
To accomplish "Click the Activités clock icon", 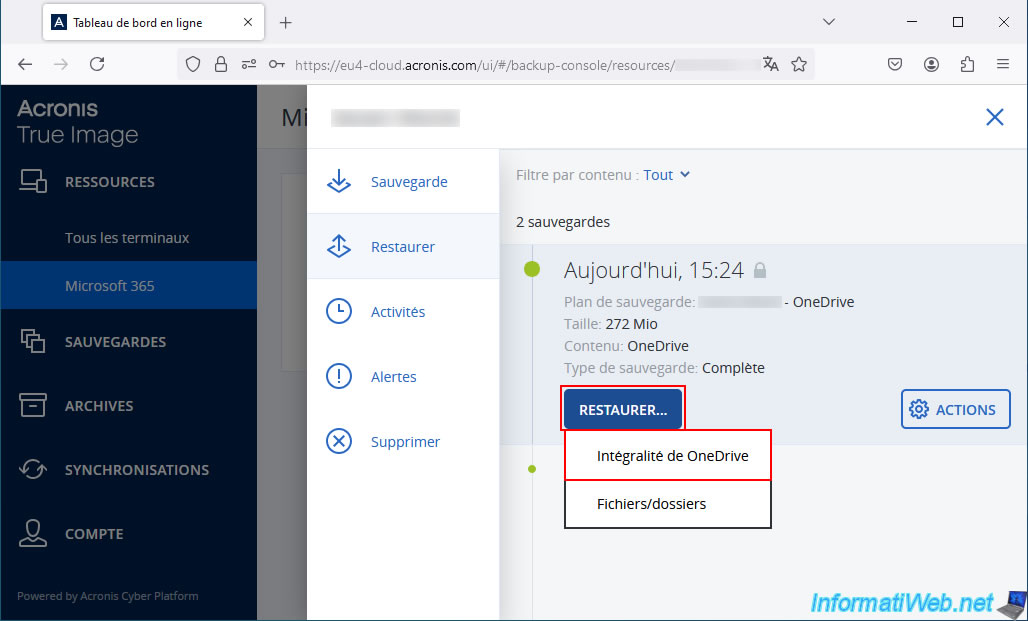I will coord(339,311).
